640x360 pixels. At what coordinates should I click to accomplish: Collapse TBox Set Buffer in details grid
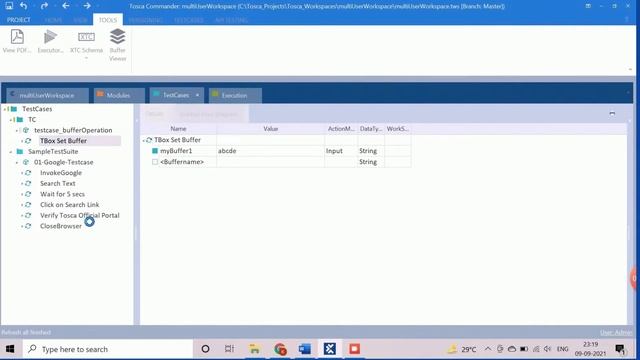pyautogui.click(x=144, y=140)
